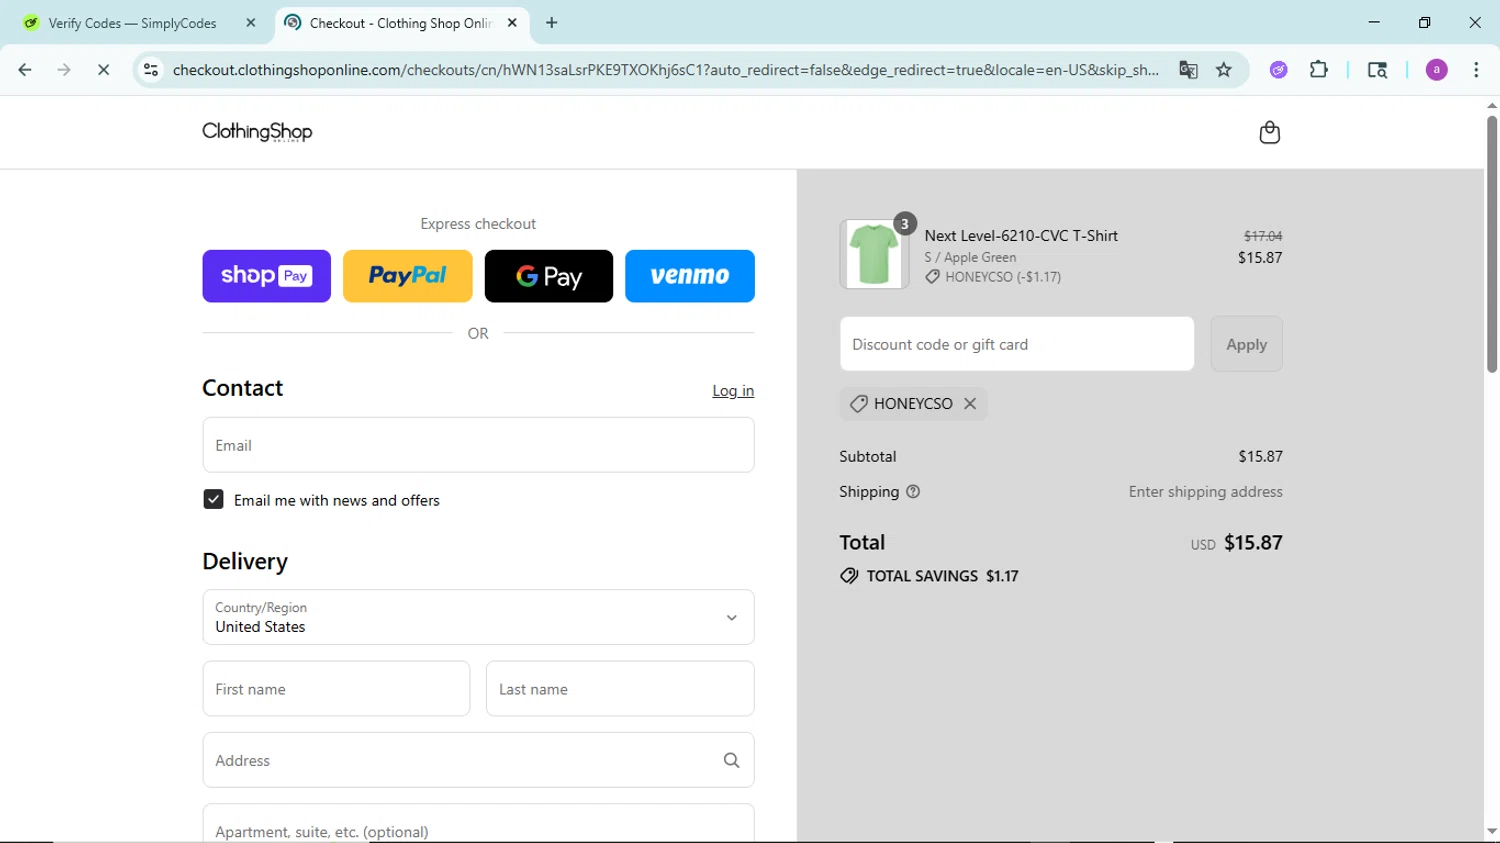
Task: Open a new browser tab
Action: click(551, 23)
